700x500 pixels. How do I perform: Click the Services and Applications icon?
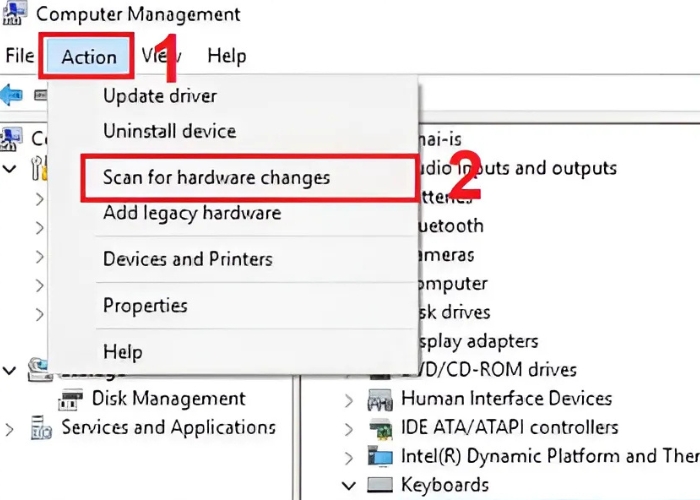(x=41, y=428)
